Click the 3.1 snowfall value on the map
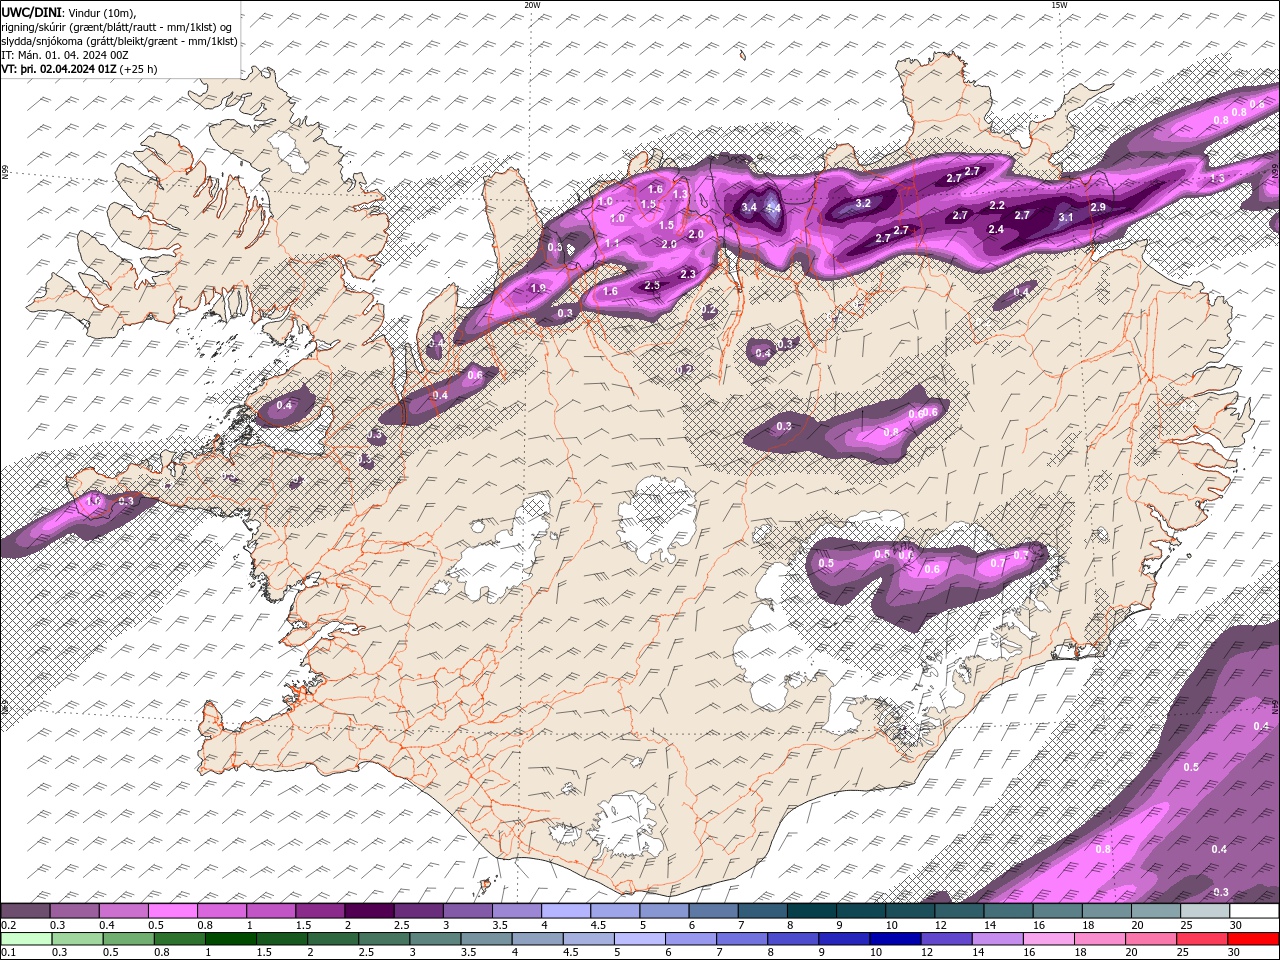Viewport: 1280px width, 960px height. [1065, 217]
